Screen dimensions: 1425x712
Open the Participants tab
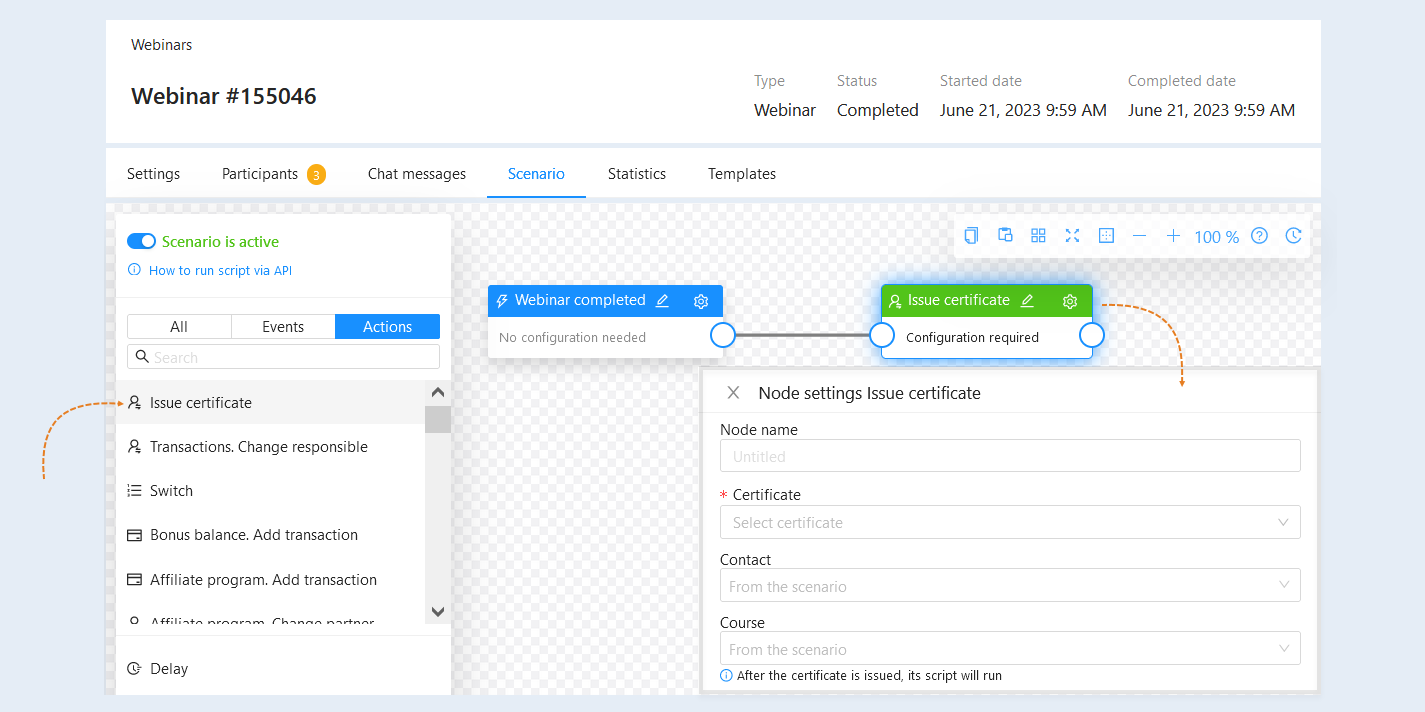click(260, 174)
